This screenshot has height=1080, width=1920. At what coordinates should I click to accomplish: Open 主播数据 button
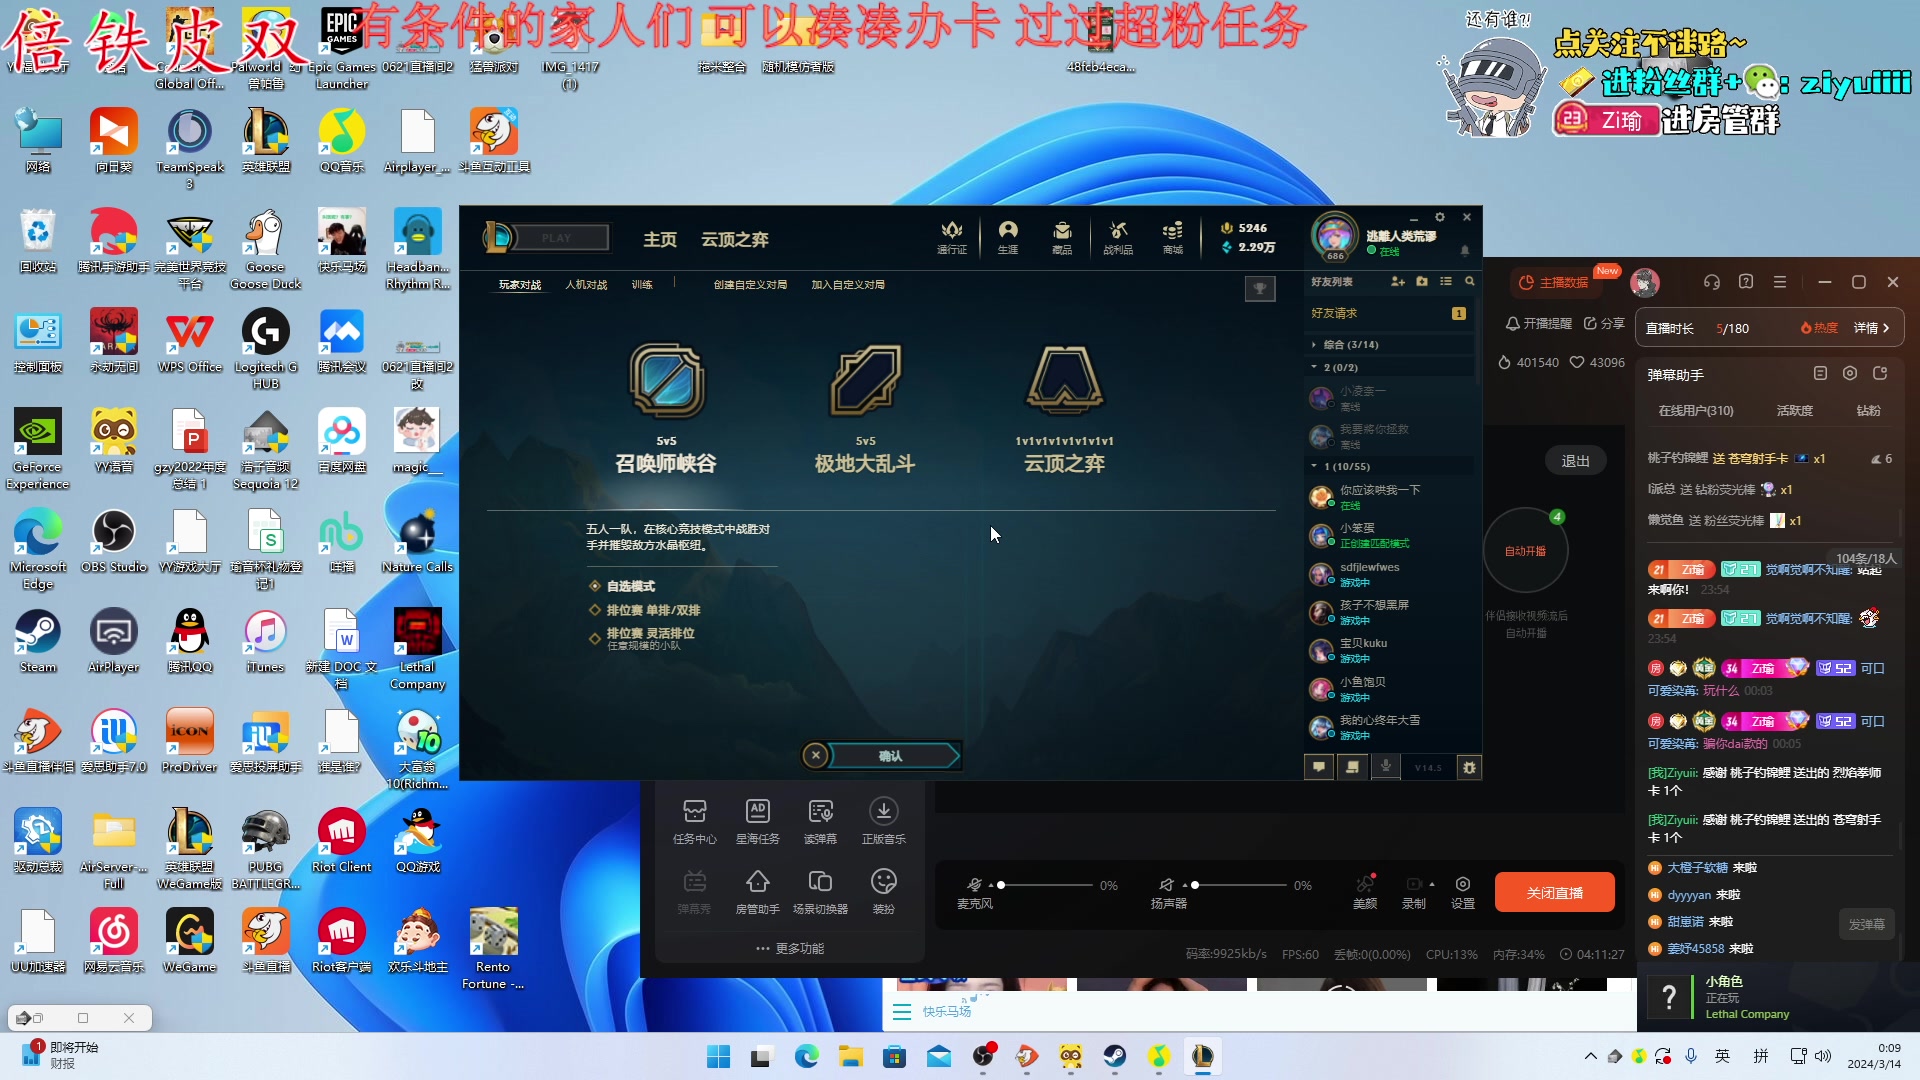pyautogui.click(x=1554, y=283)
